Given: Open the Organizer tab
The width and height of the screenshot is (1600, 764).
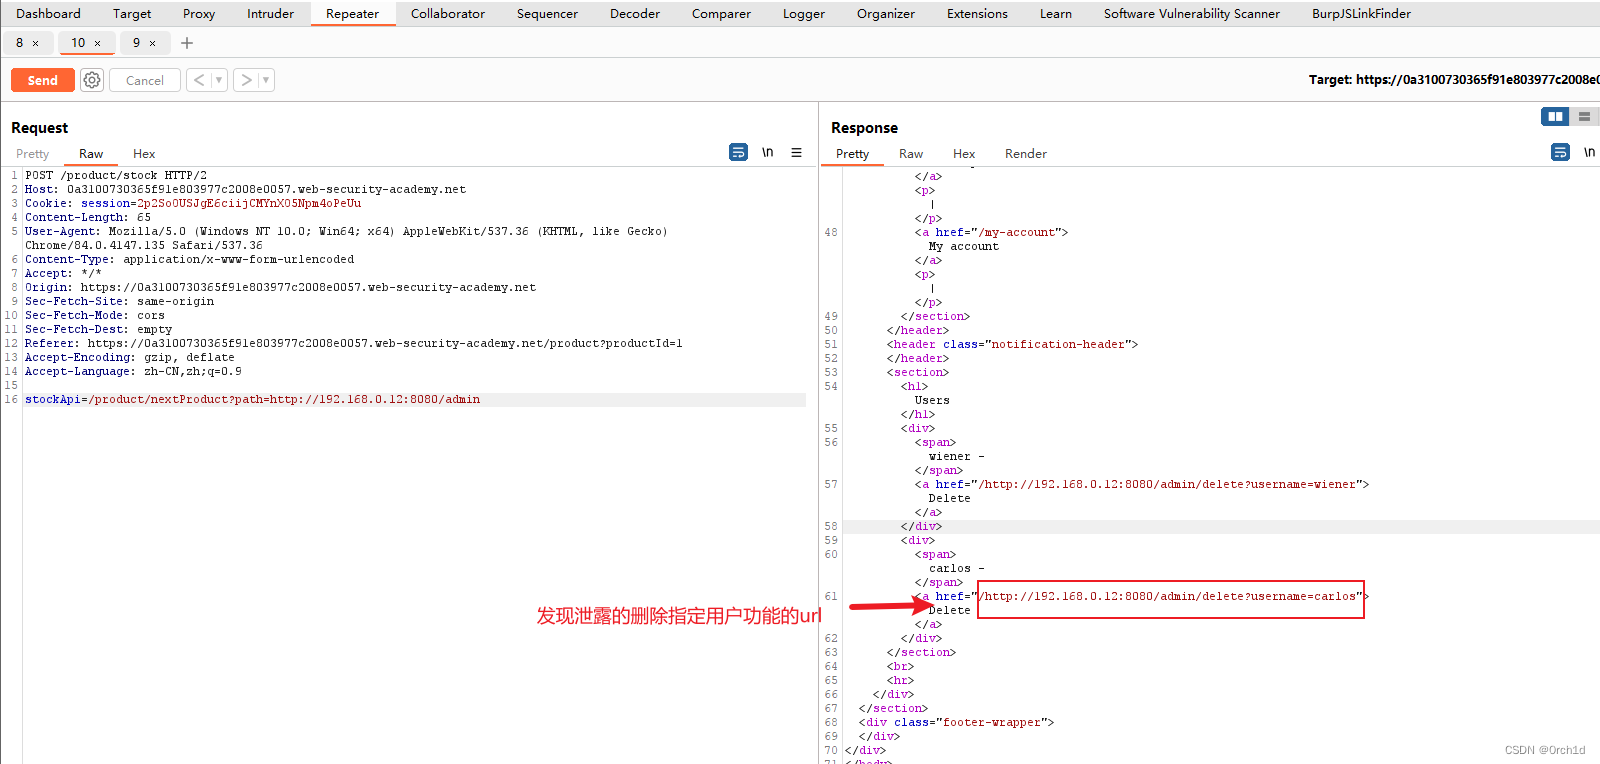Looking at the screenshot, I should [x=886, y=13].
